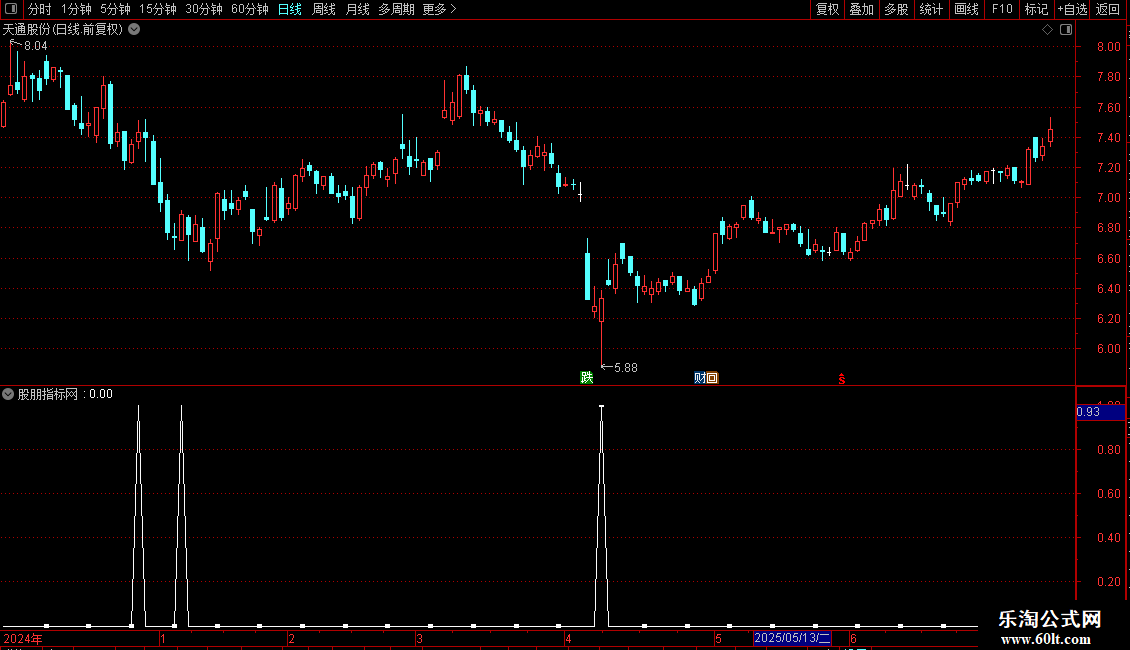Click 返回 to go back

[x=1108, y=9]
